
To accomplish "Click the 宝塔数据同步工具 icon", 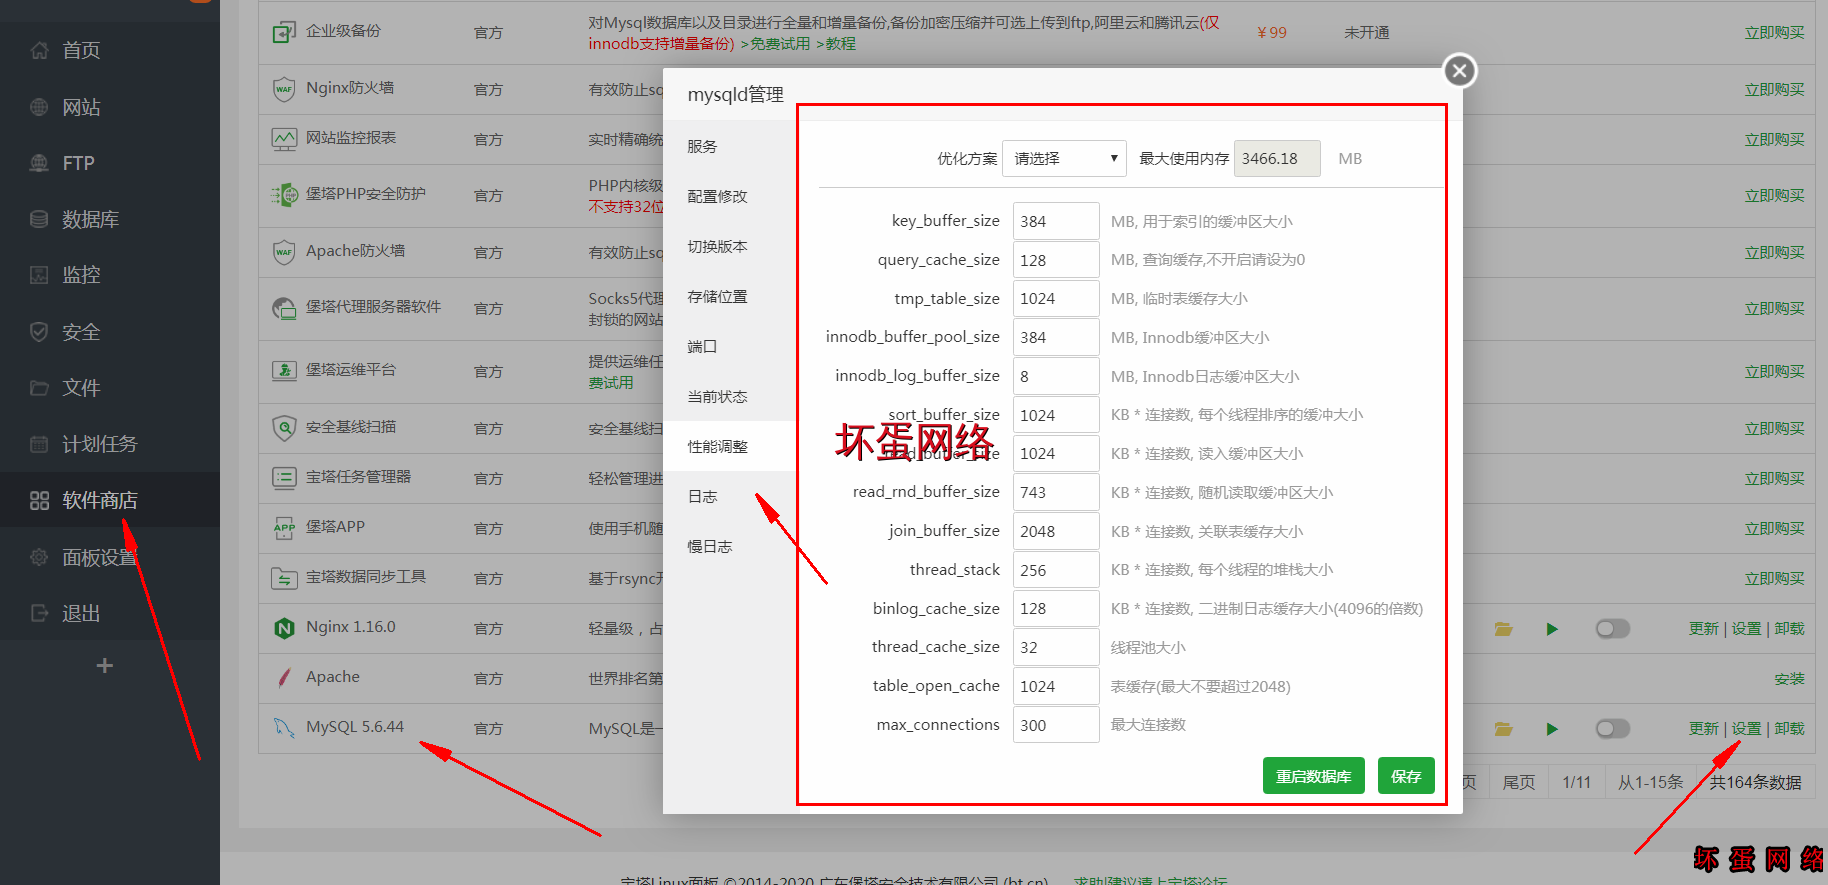I will [x=284, y=578].
